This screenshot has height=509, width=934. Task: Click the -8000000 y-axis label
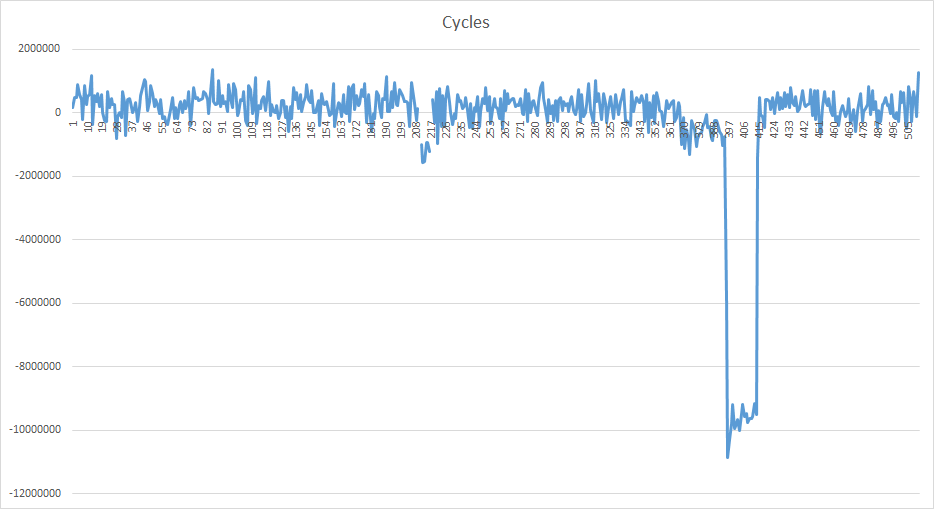pyautogui.click(x=37, y=366)
